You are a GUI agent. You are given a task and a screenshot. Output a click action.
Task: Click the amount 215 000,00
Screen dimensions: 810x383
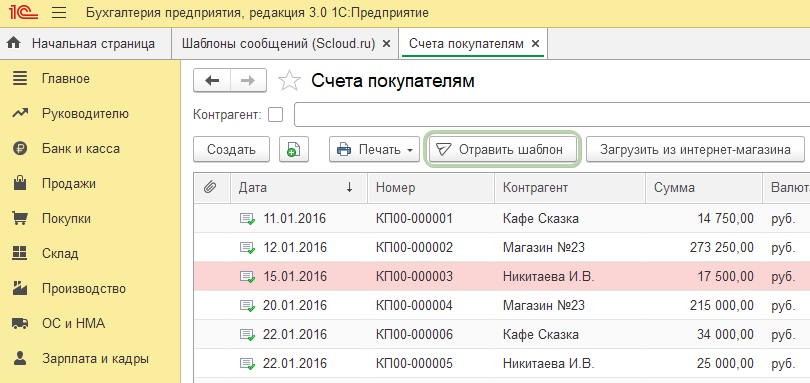[x=722, y=305]
